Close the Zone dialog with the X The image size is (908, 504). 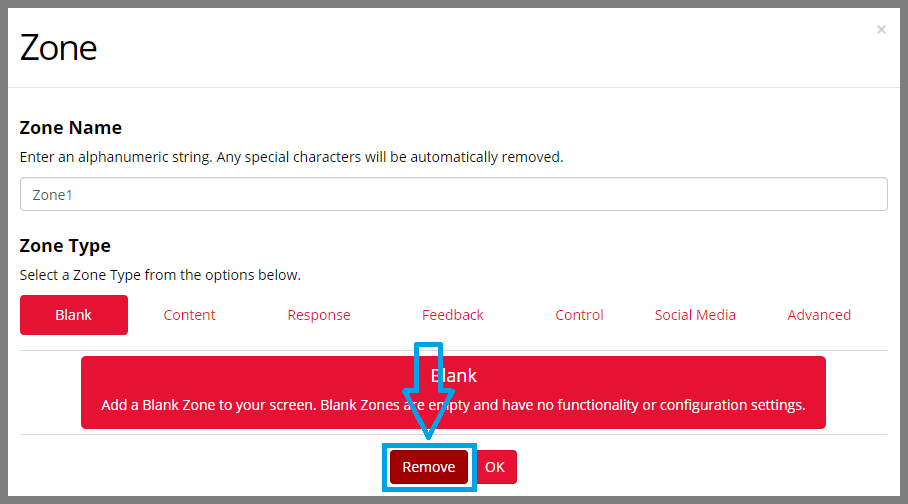click(881, 30)
